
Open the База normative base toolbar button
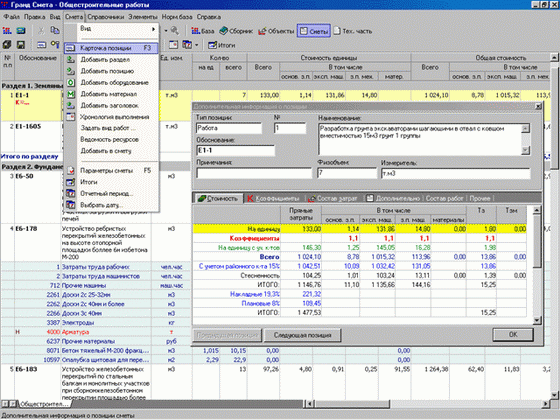pyautogui.click(x=202, y=31)
